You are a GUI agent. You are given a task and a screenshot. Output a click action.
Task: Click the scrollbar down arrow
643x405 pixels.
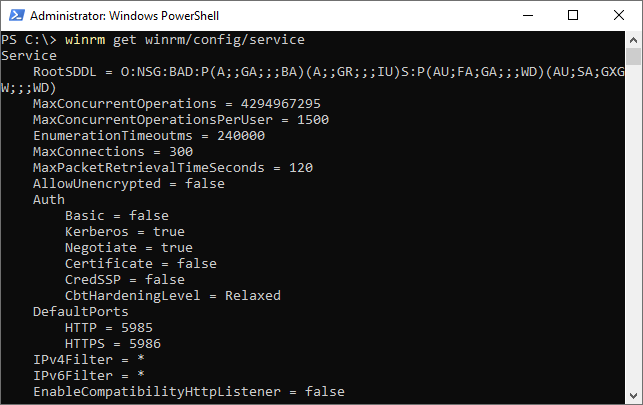(x=634, y=396)
